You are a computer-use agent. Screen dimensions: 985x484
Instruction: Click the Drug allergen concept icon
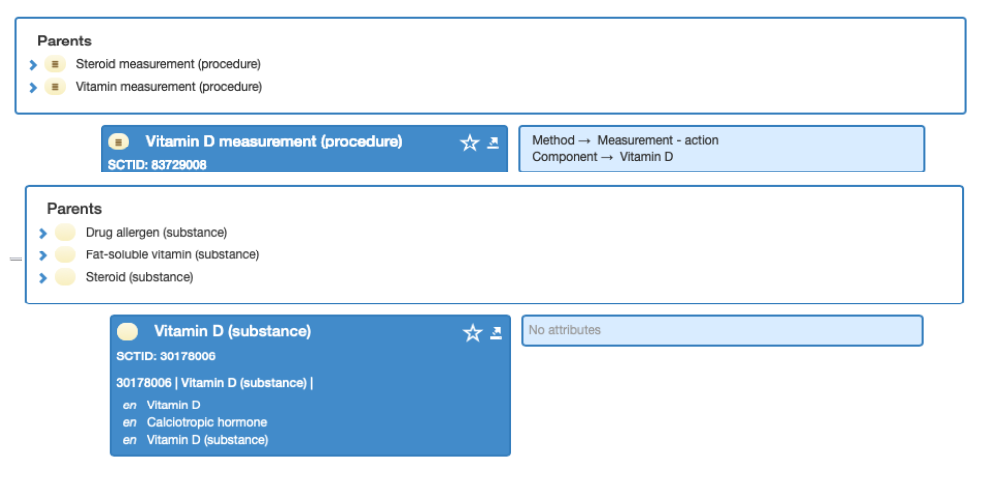pos(65,233)
